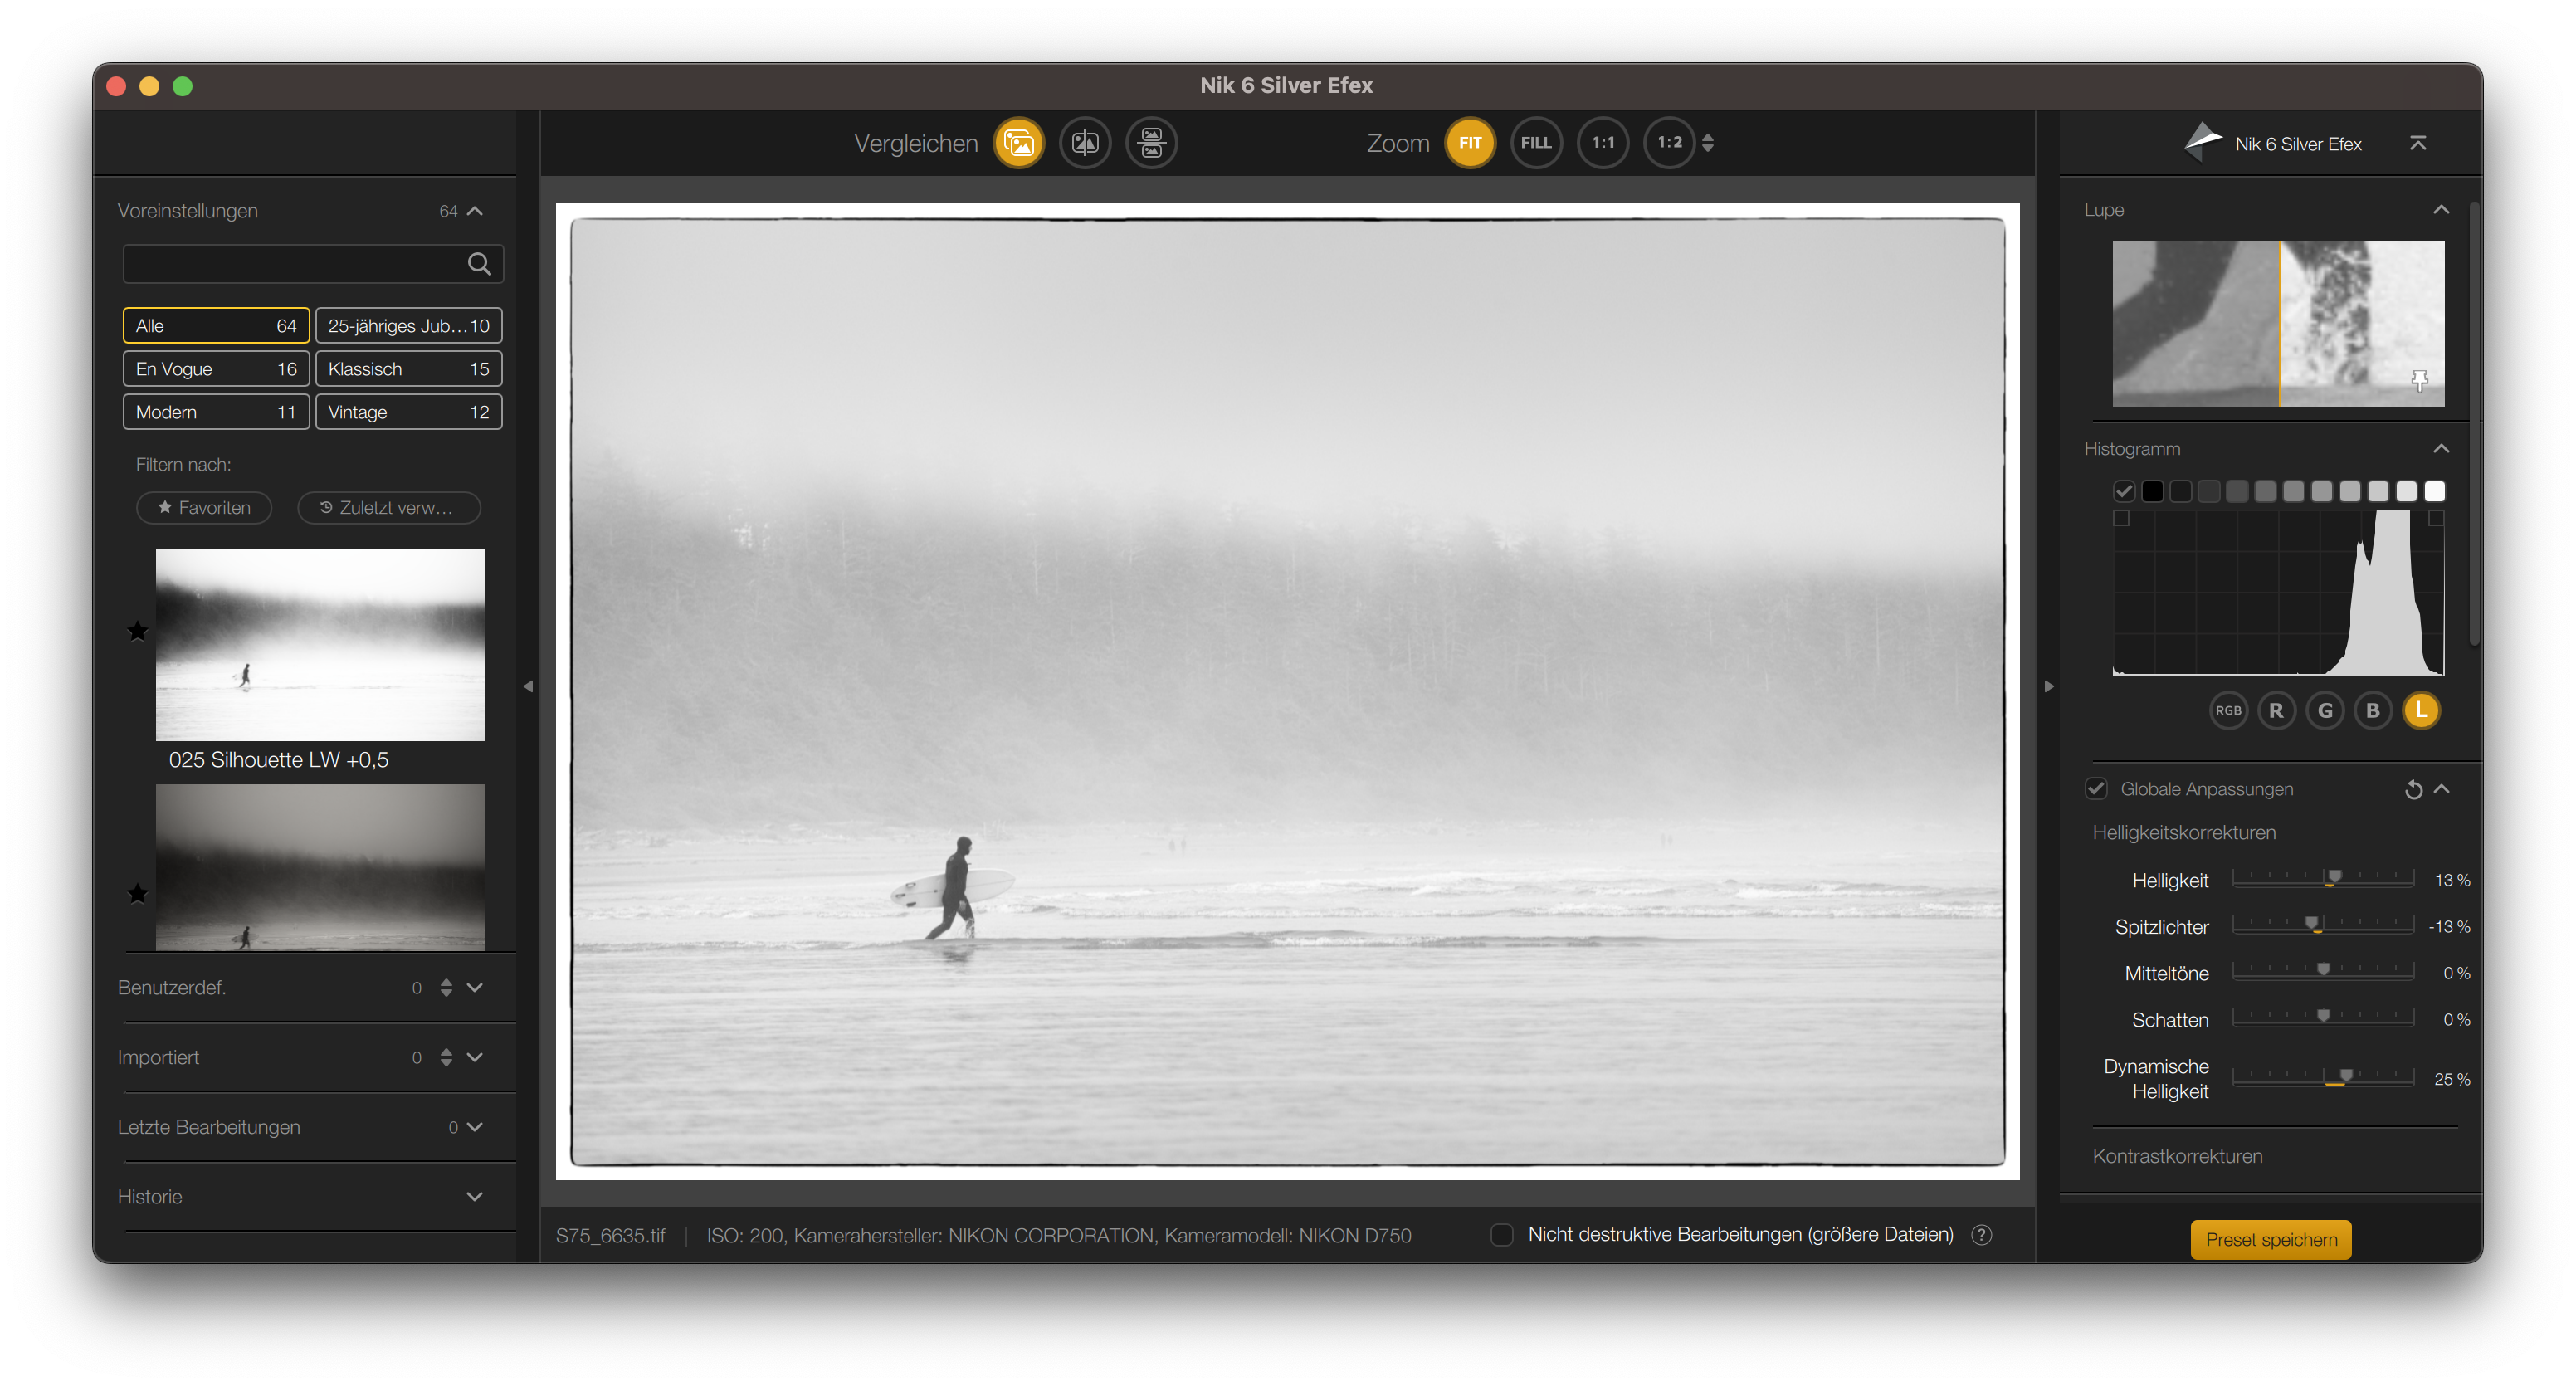2576x1386 pixels.
Task: Select the Vintage preset category
Action: (408, 412)
